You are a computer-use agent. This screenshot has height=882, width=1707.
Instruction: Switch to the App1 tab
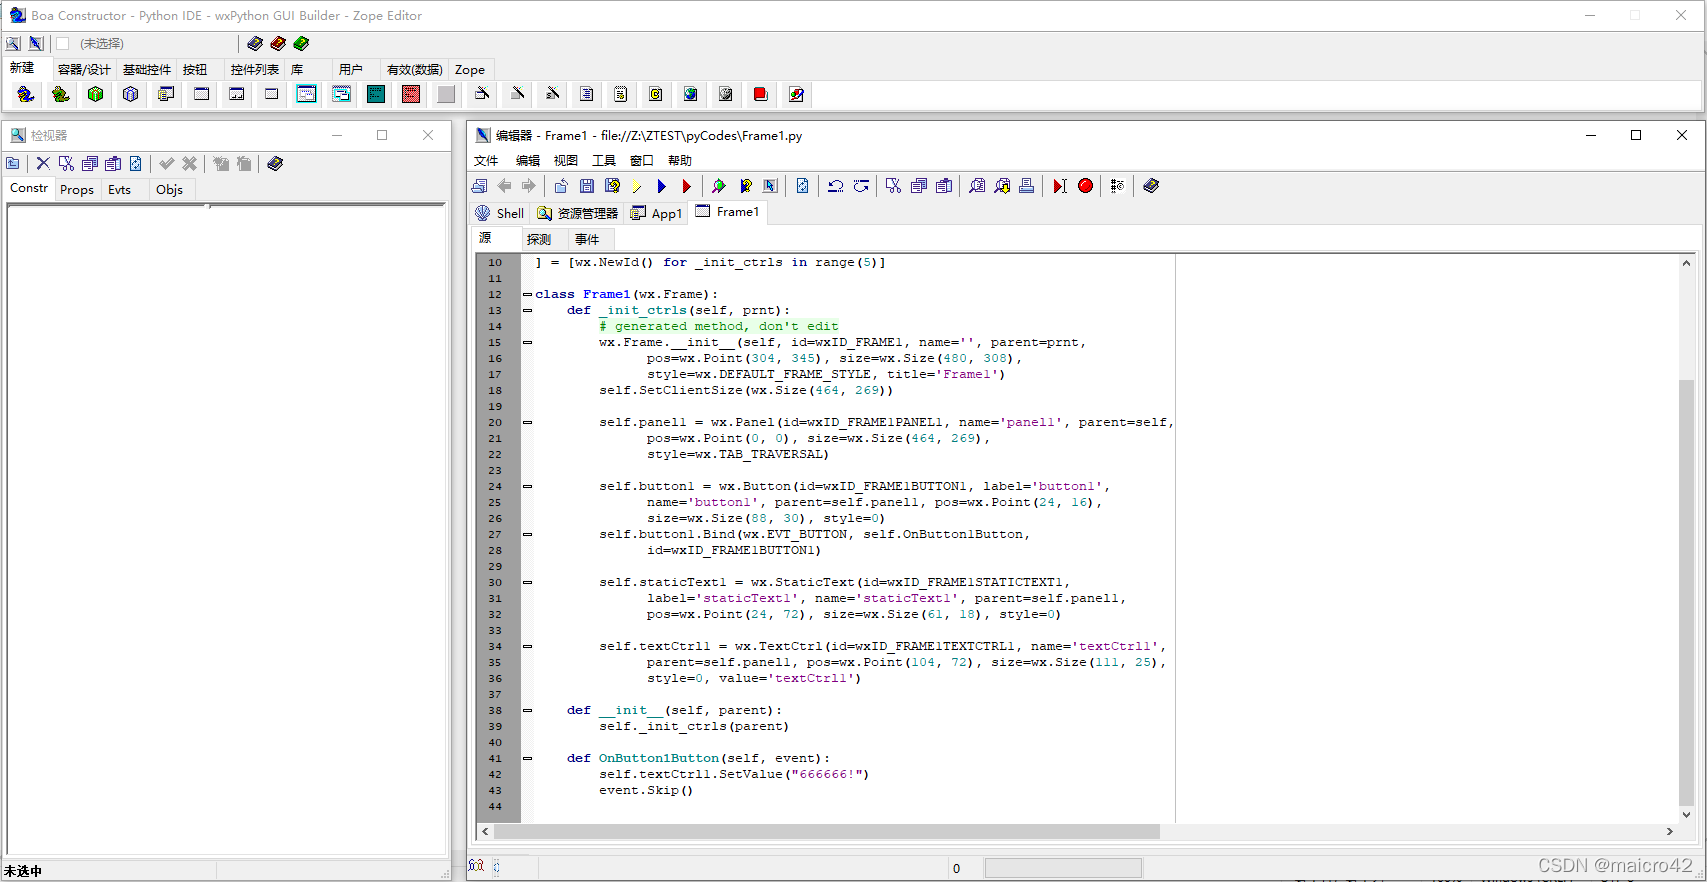click(656, 213)
